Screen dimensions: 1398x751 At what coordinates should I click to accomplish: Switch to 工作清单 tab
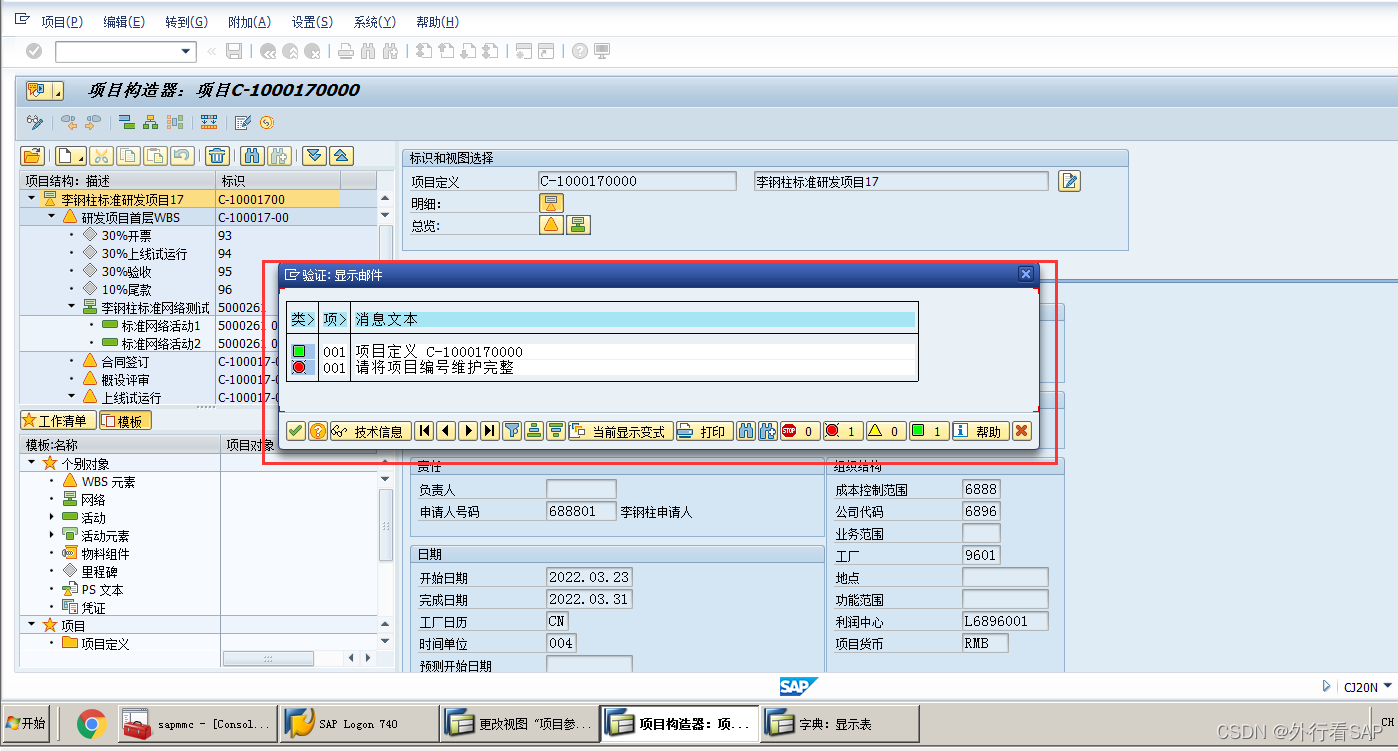click(58, 421)
